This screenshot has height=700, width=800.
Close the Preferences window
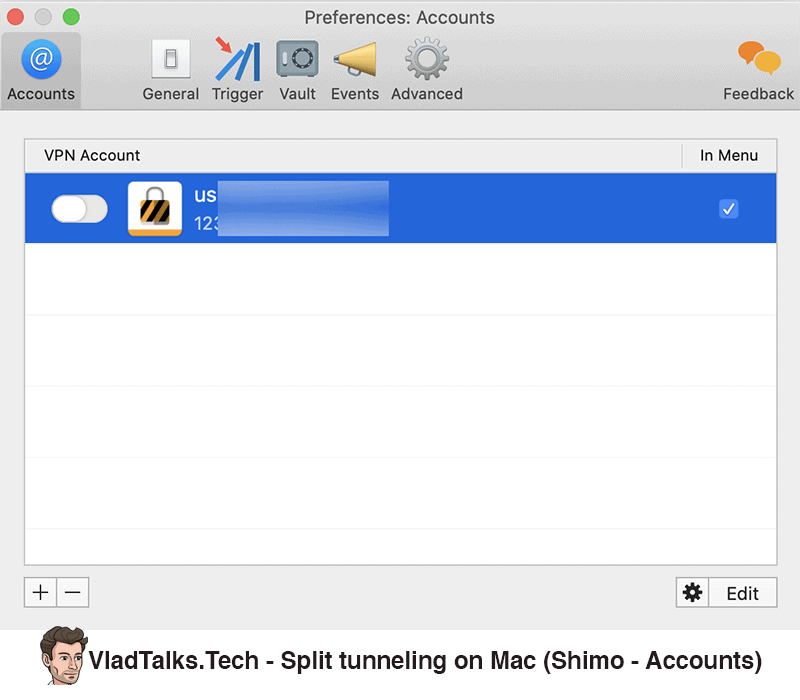[x=15, y=17]
